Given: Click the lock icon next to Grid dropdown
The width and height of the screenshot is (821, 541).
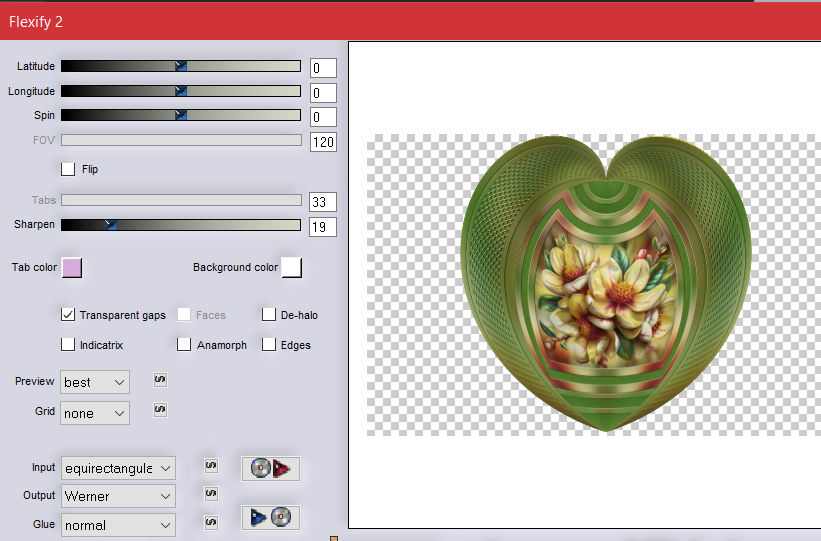Looking at the screenshot, I should [x=160, y=409].
